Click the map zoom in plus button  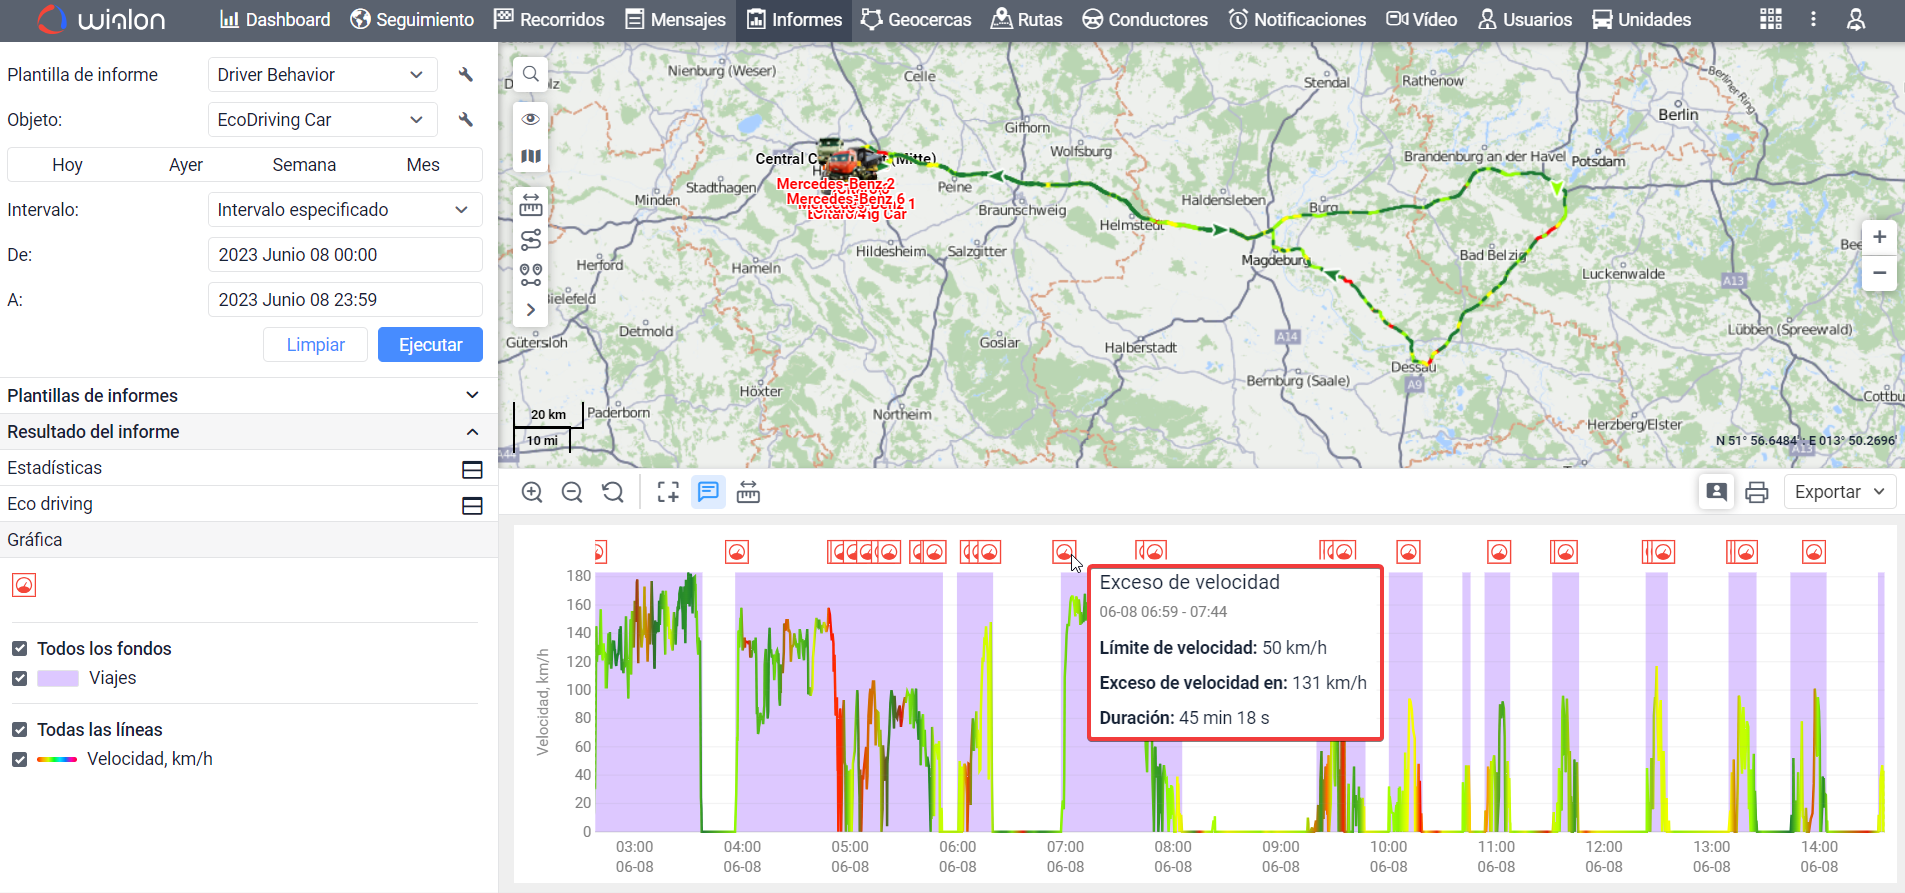(x=1879, y=237)
